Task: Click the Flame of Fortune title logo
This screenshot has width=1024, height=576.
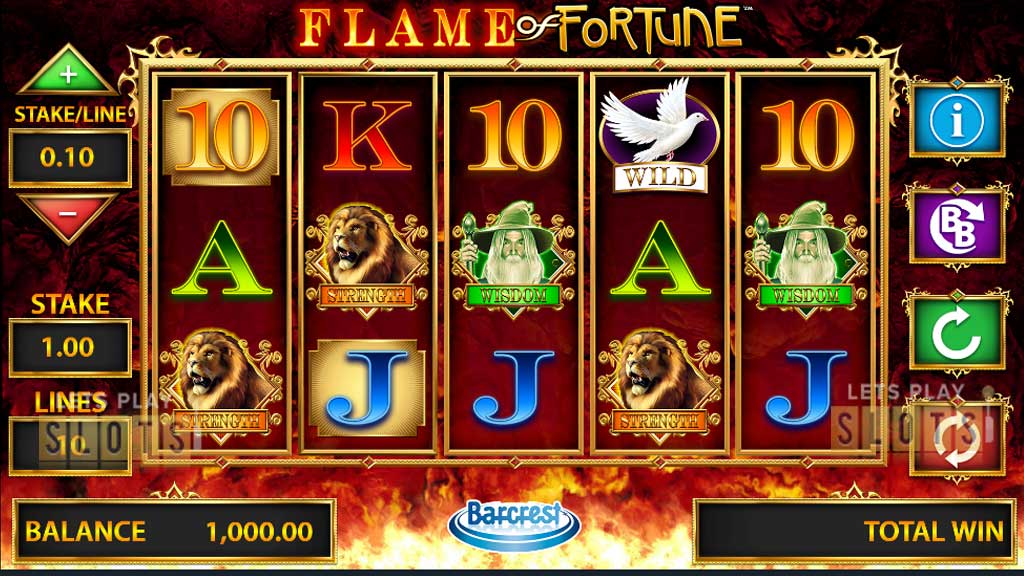Action: coord(520,28)
